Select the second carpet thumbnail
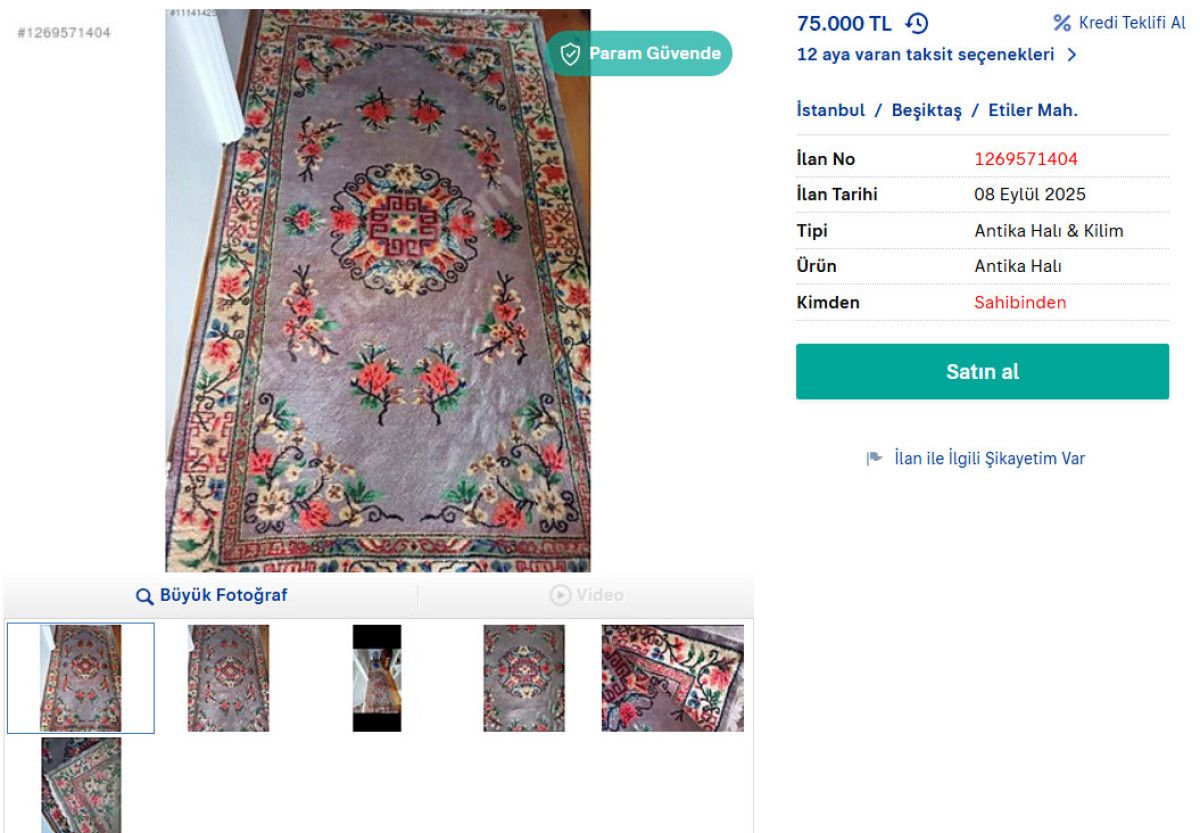 point(228,678)
